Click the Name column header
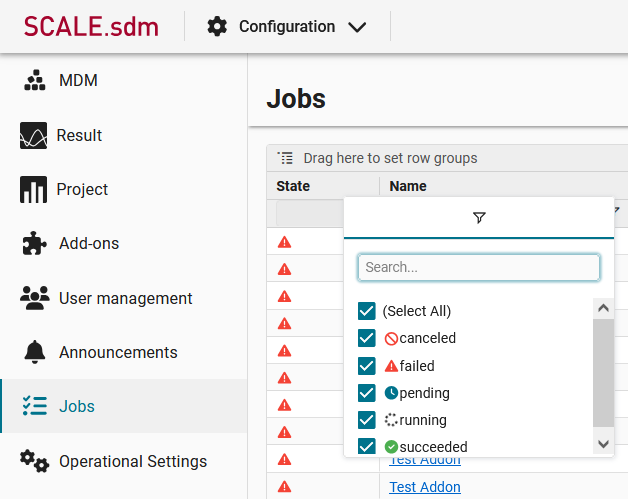Screen dimensions: 628x499 408,186
